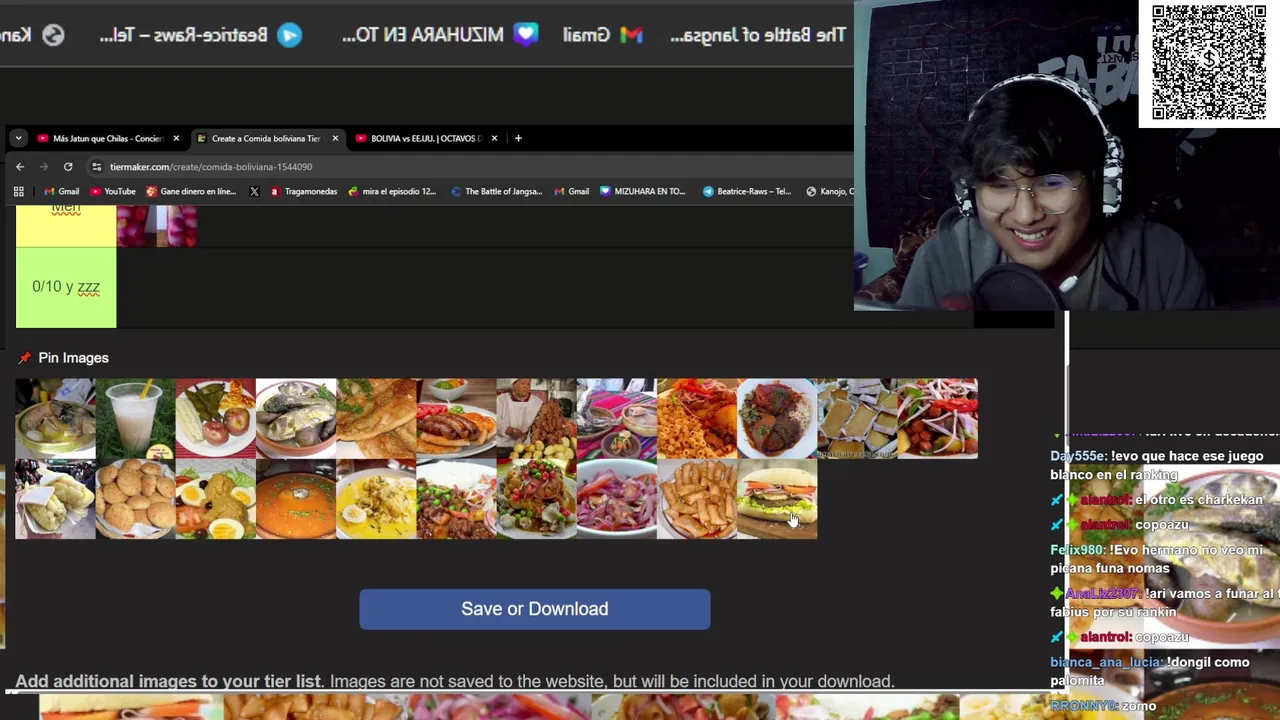Viewport: 1280px width, 720px height.
Task: Select the dark meat on white plate image
Action: (x=777, y=418)
